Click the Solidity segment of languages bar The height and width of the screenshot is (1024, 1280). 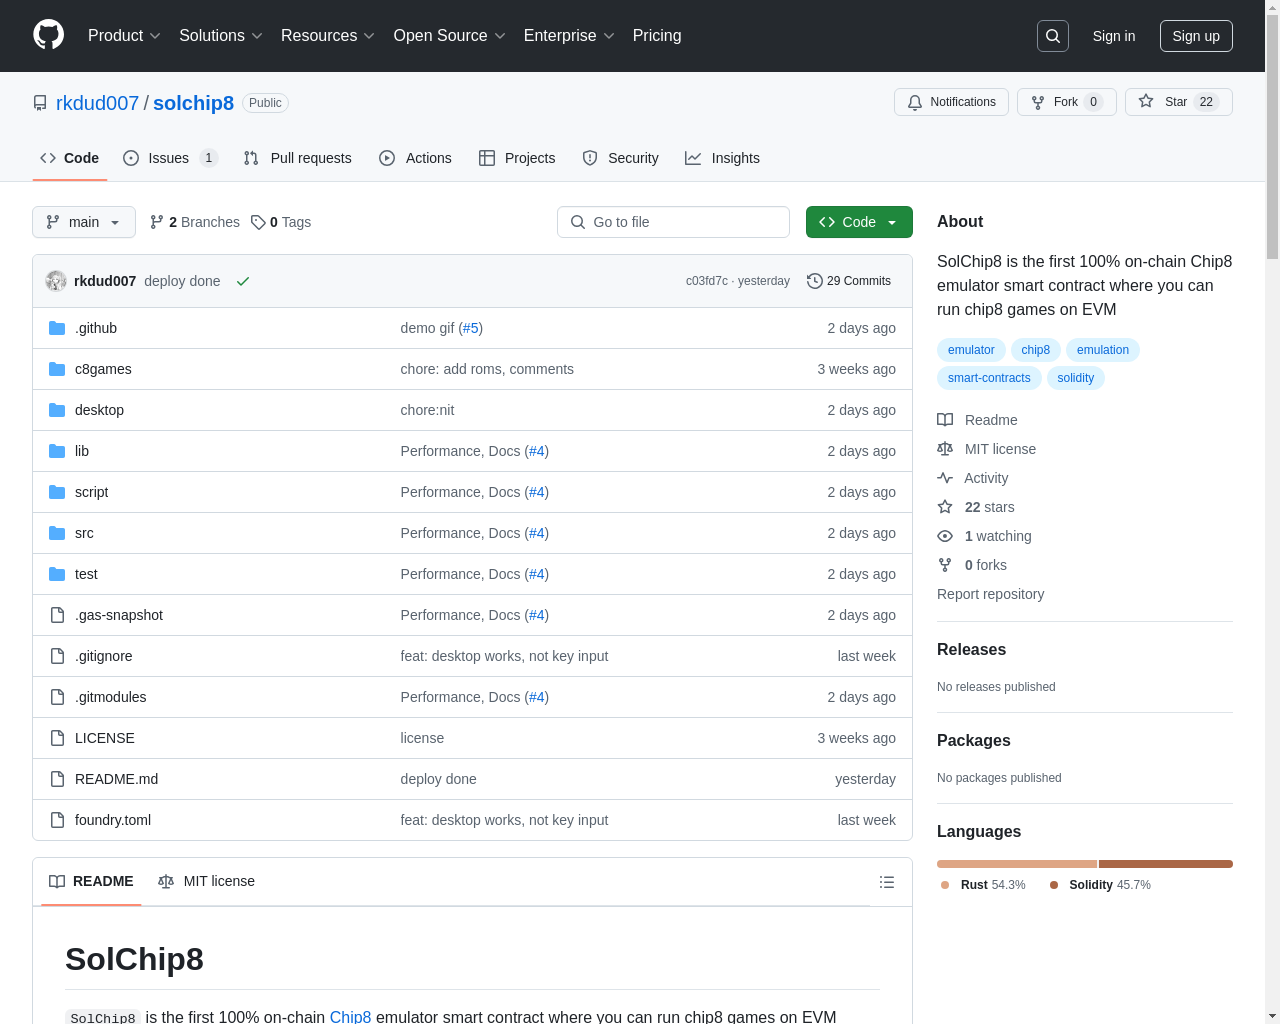1166,864
